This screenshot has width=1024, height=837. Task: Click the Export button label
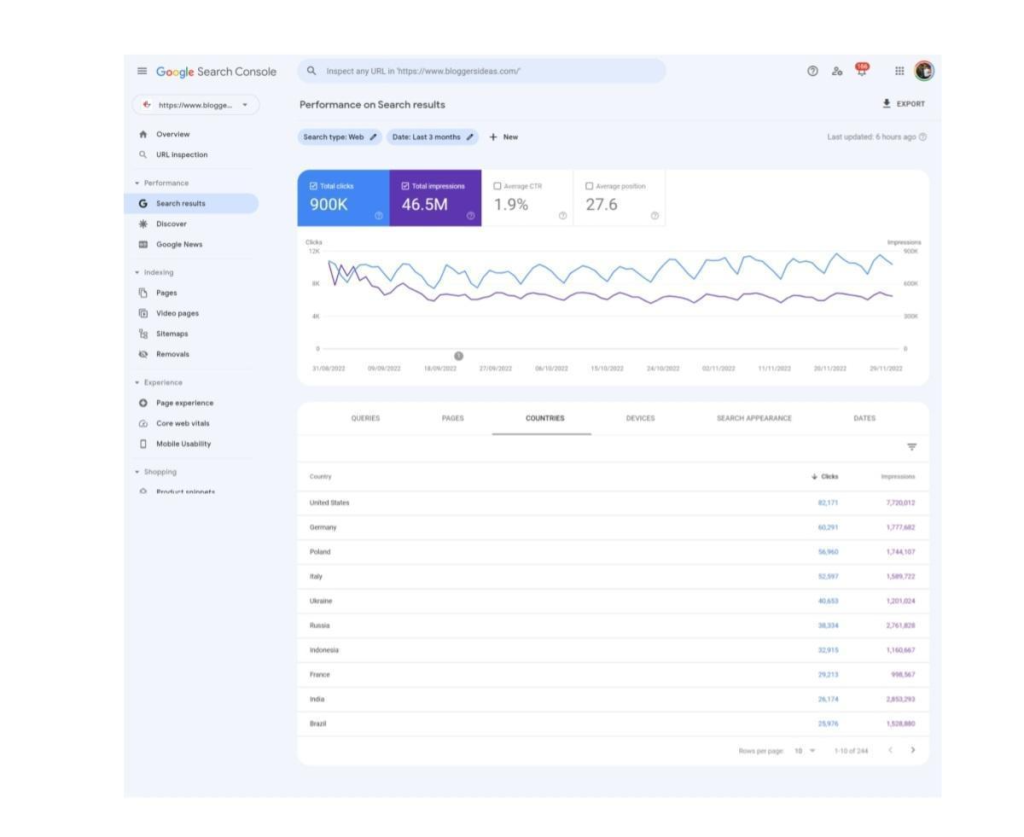point(910,104)
